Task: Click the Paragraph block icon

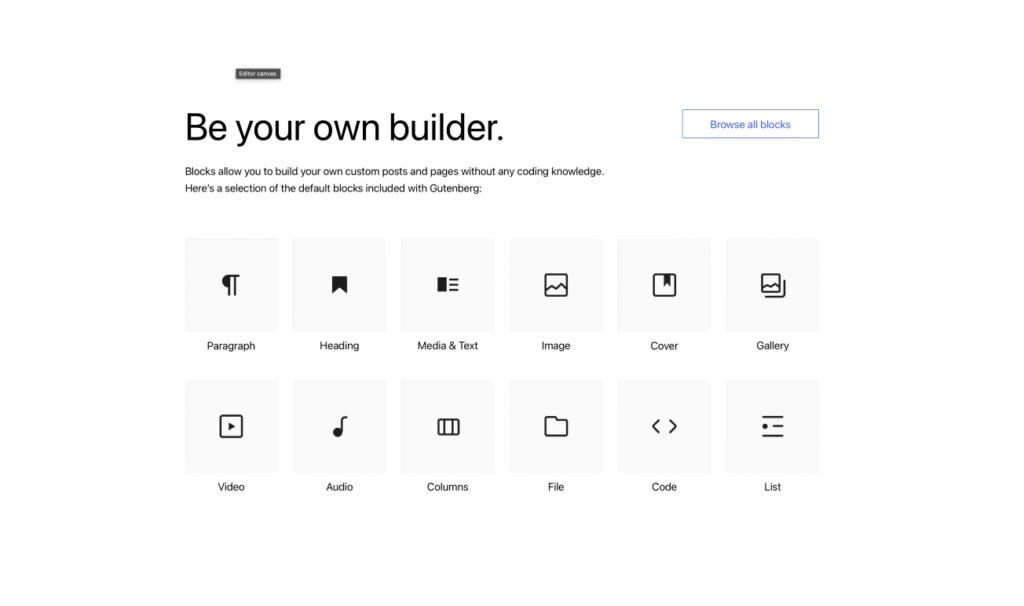Action: tap(231, 285)
